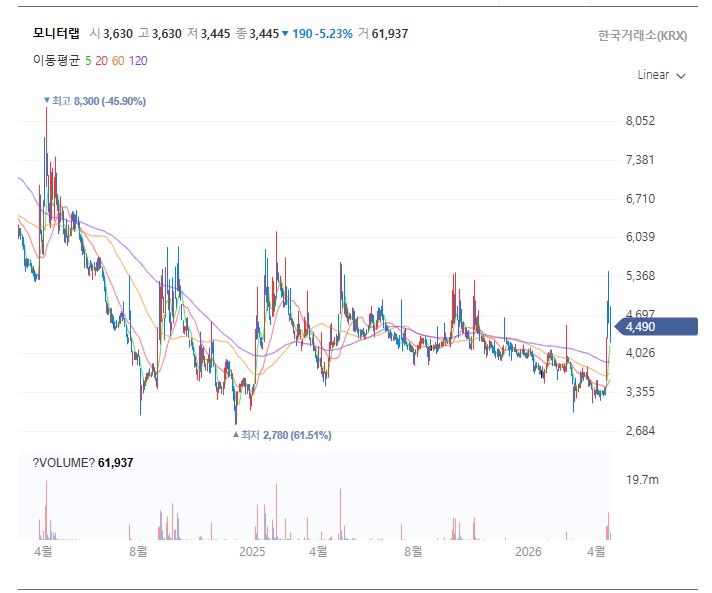The image size is (712, 593).
Task: Click the 60-day moving average label
Action: [118, 61]
